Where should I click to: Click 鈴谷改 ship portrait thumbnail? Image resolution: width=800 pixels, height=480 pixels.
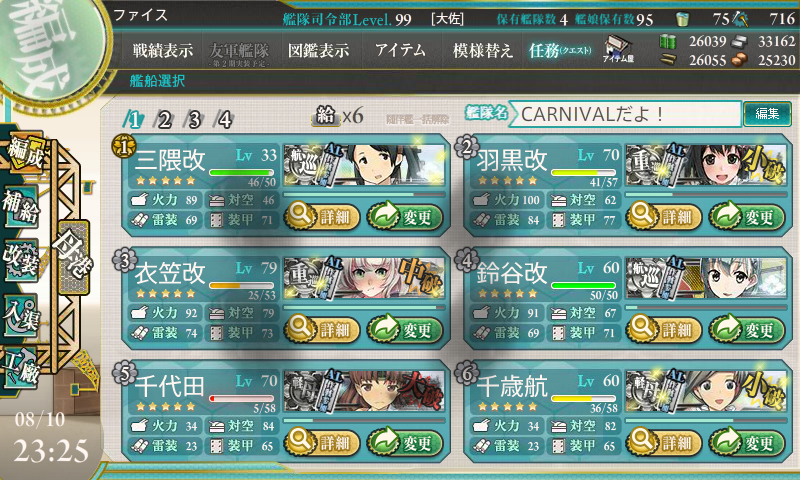pos(706,278)
